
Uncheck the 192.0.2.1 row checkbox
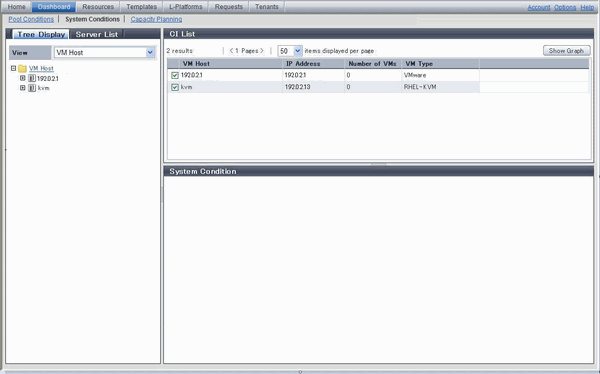click(175, 75)
